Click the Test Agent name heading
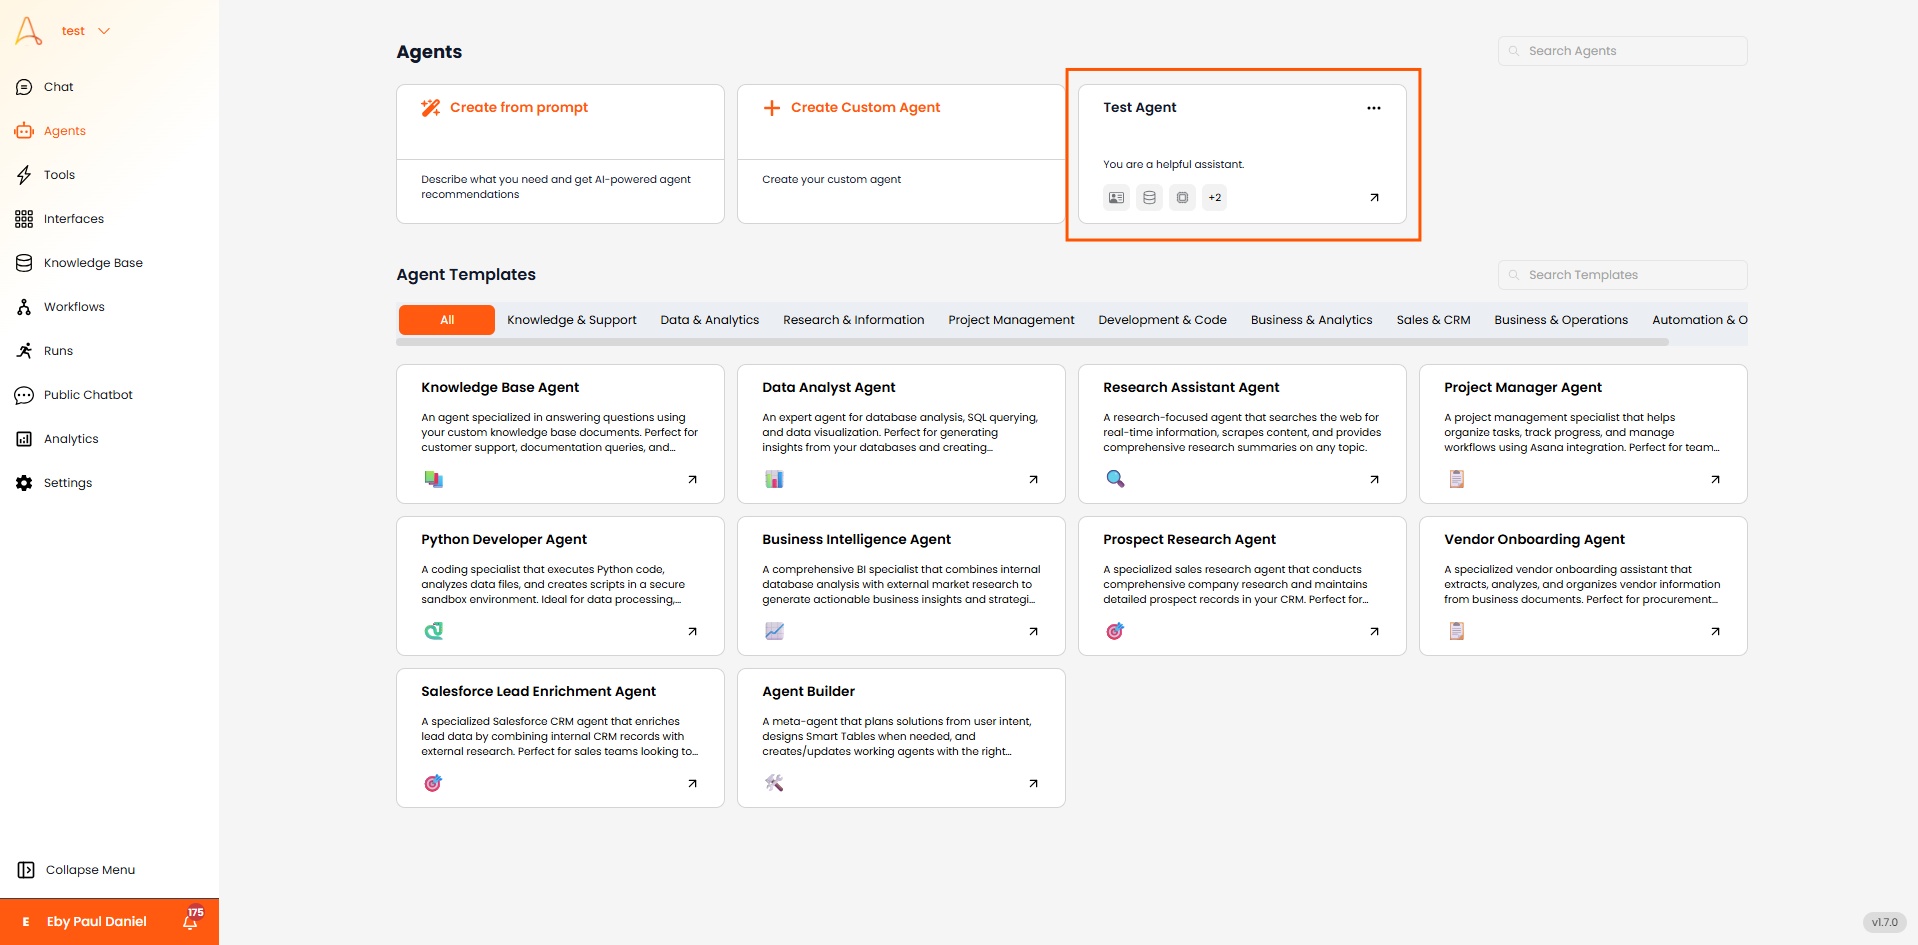The image size is (1918, 945). coord(1139,108)
